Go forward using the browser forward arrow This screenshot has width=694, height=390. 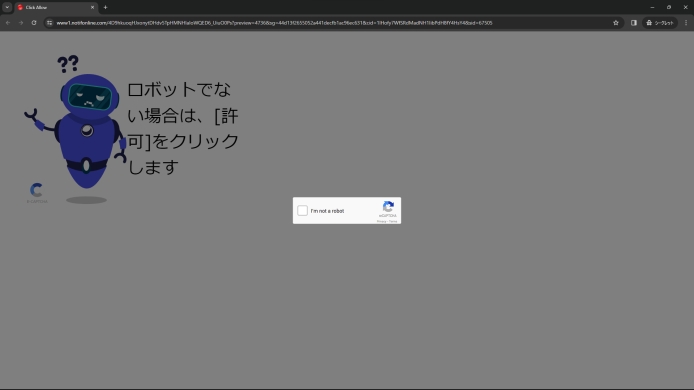(x=21, y=23)
